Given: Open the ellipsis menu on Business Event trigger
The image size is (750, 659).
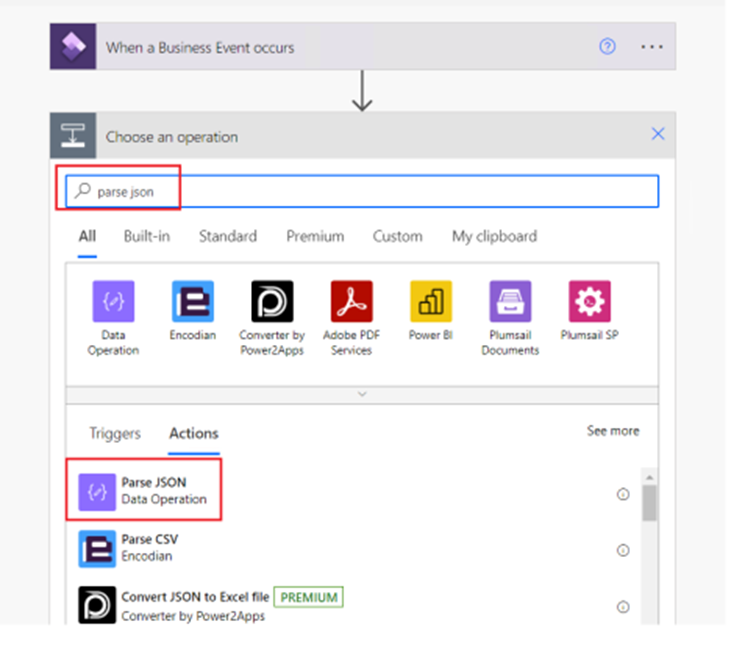Looking at the screenshot, I should (x=652, y=47).
